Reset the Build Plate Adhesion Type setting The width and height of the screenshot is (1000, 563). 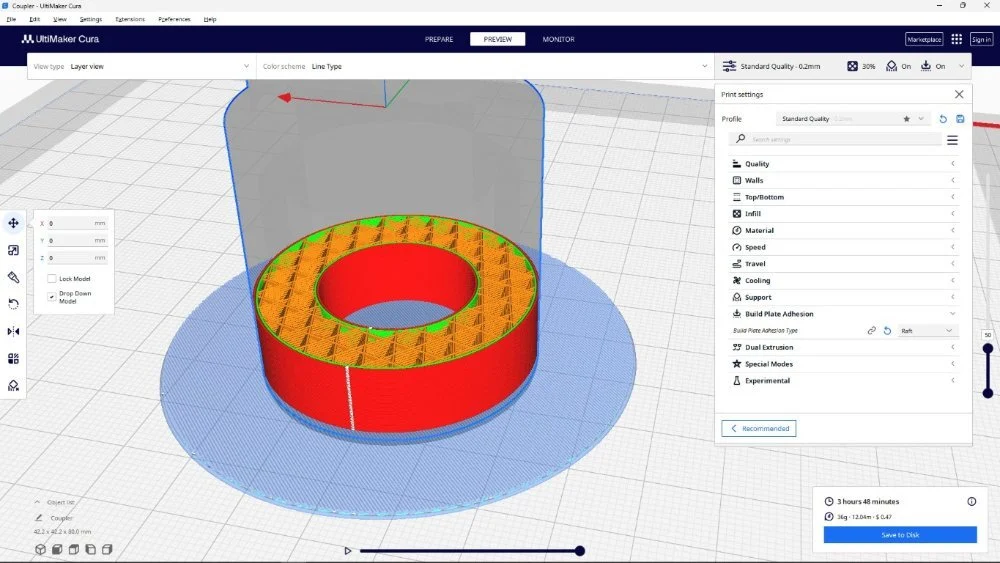(x=887, y=330)
